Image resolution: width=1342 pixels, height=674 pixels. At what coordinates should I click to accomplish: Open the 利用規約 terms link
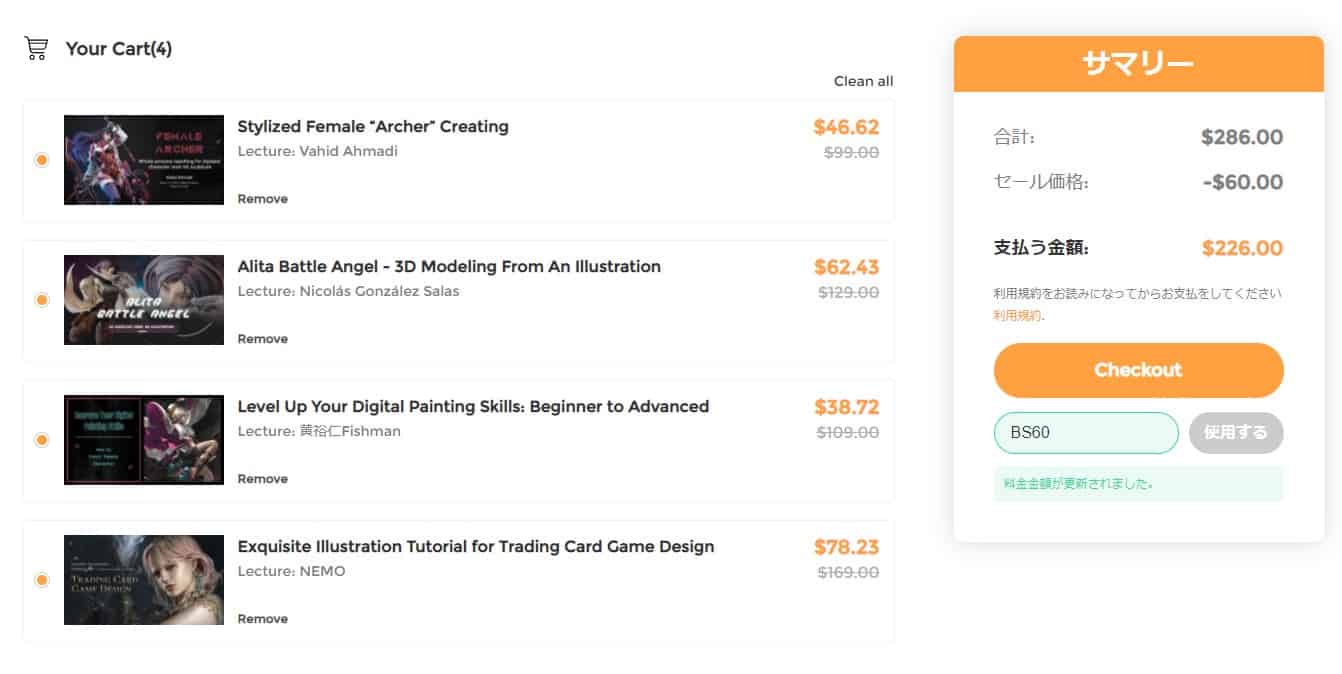[x=1016, y=315]
